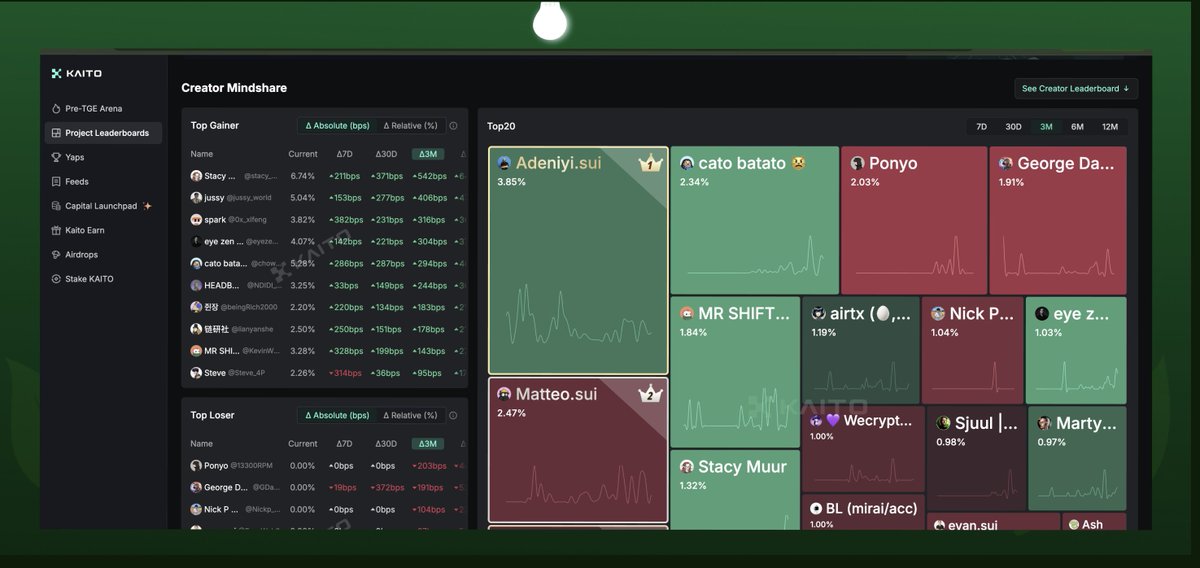Click jussy's avatar in Top Gainer

pos(196,198)
